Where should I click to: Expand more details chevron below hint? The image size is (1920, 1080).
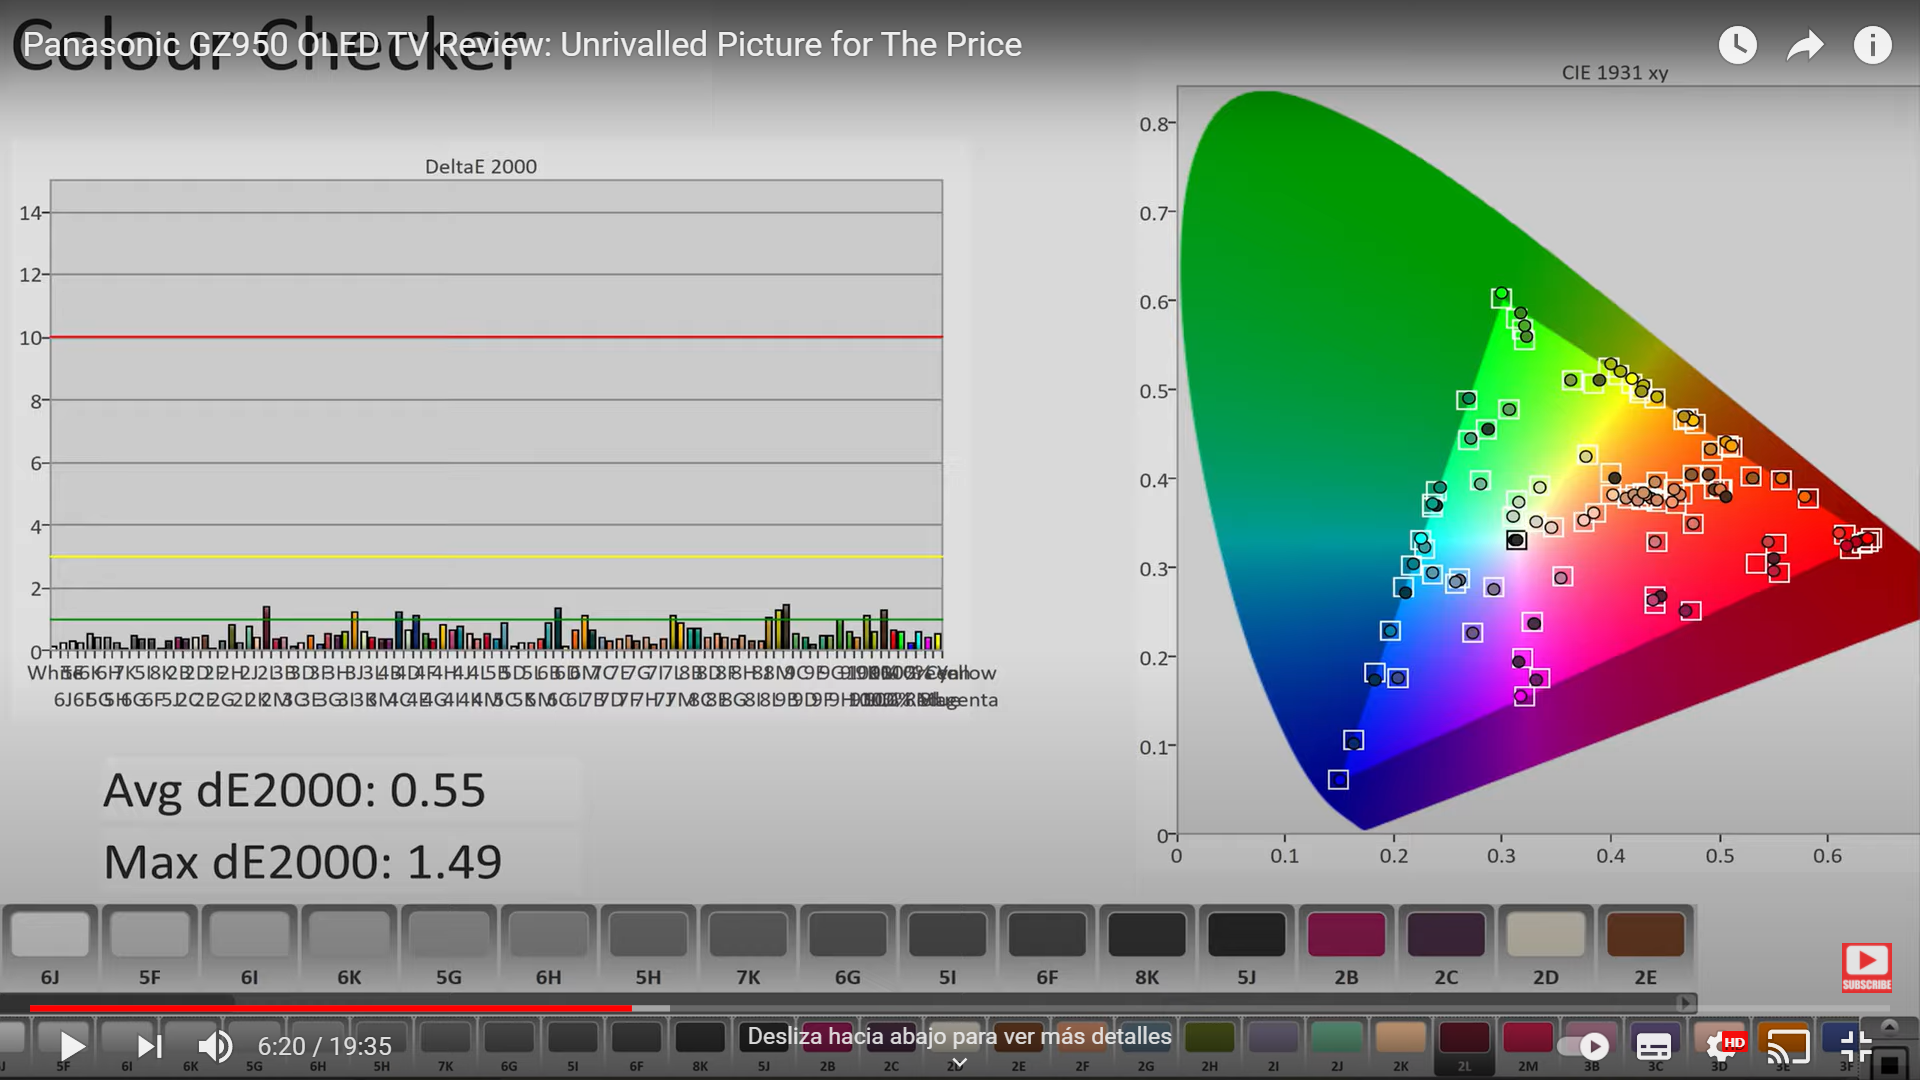tap(959, 1063)
